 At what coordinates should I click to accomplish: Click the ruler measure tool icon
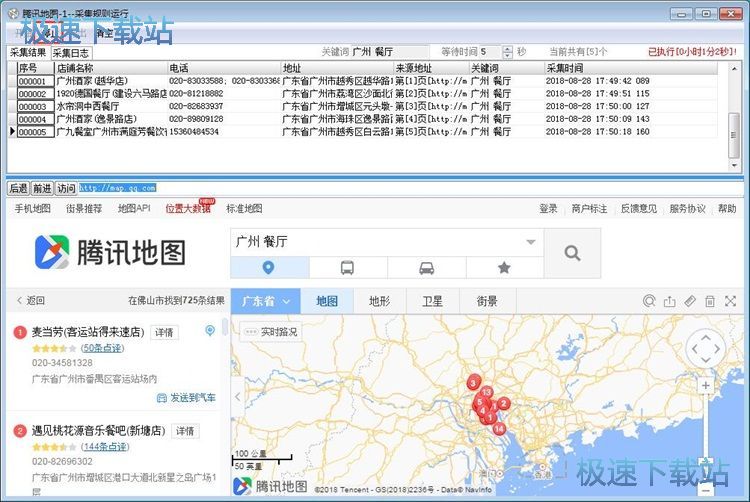[690, 301]
